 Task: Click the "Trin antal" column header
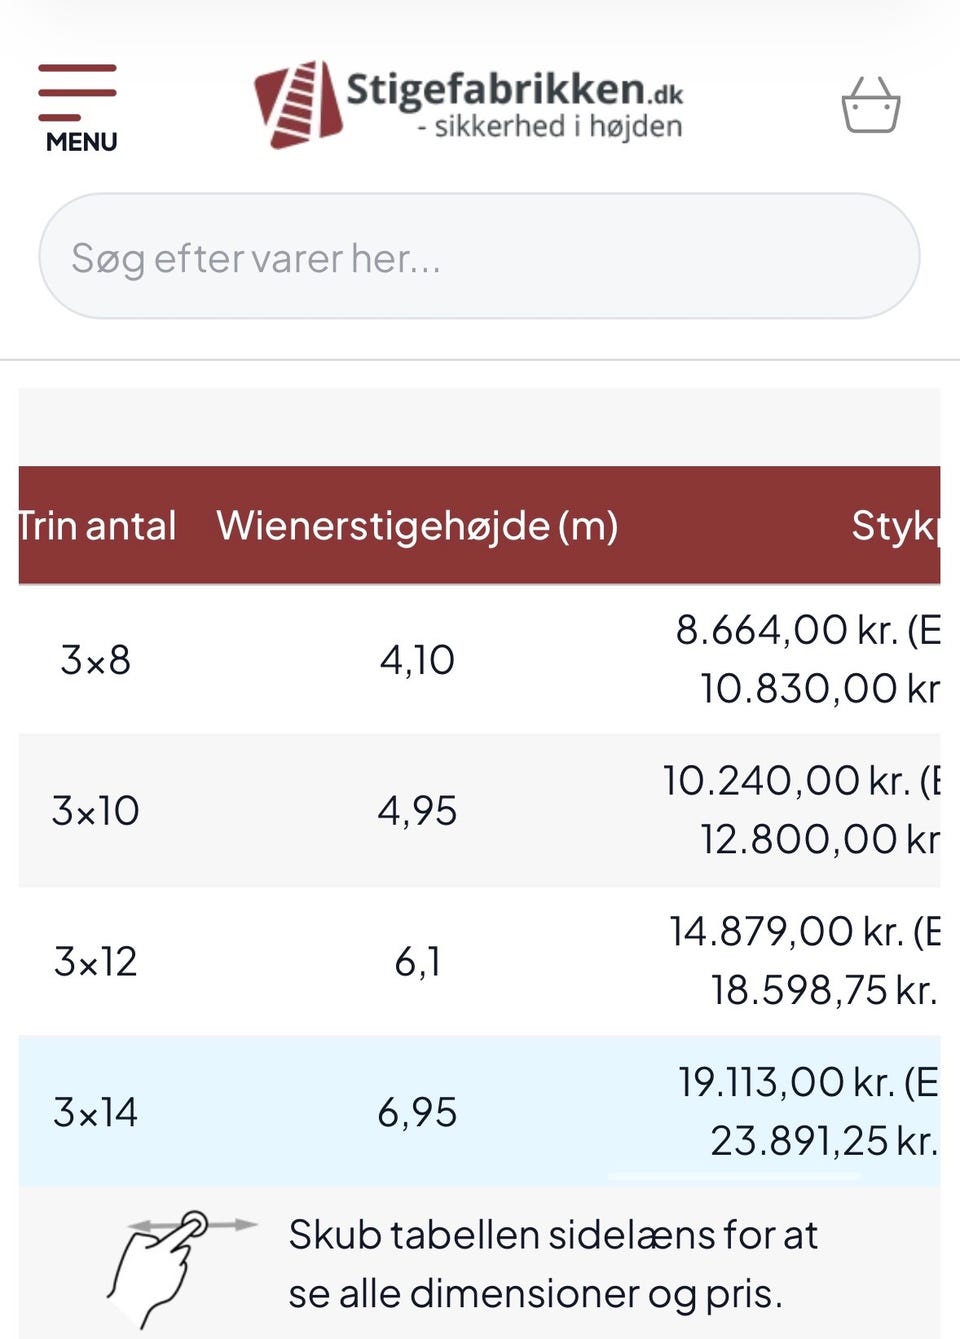point(97,526)
